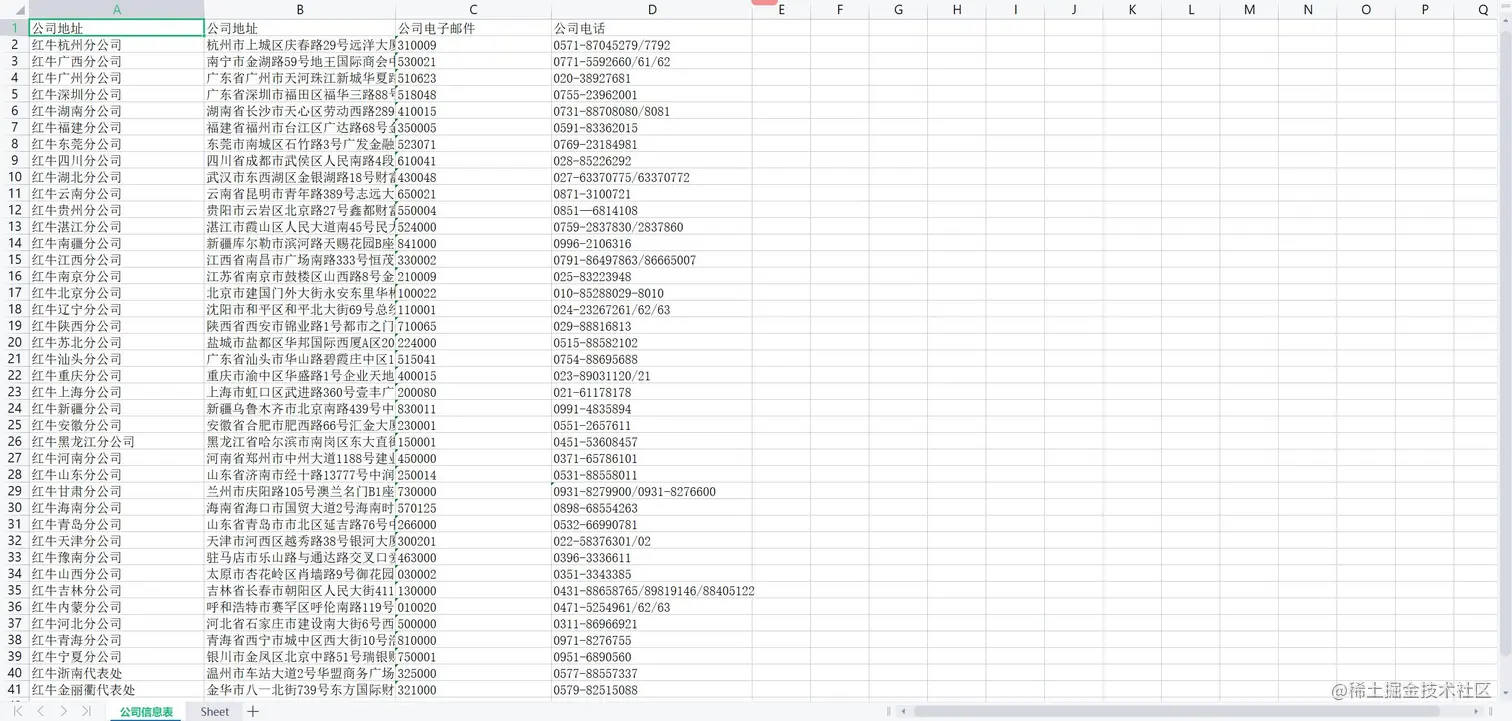Select row 10 header

14,177
